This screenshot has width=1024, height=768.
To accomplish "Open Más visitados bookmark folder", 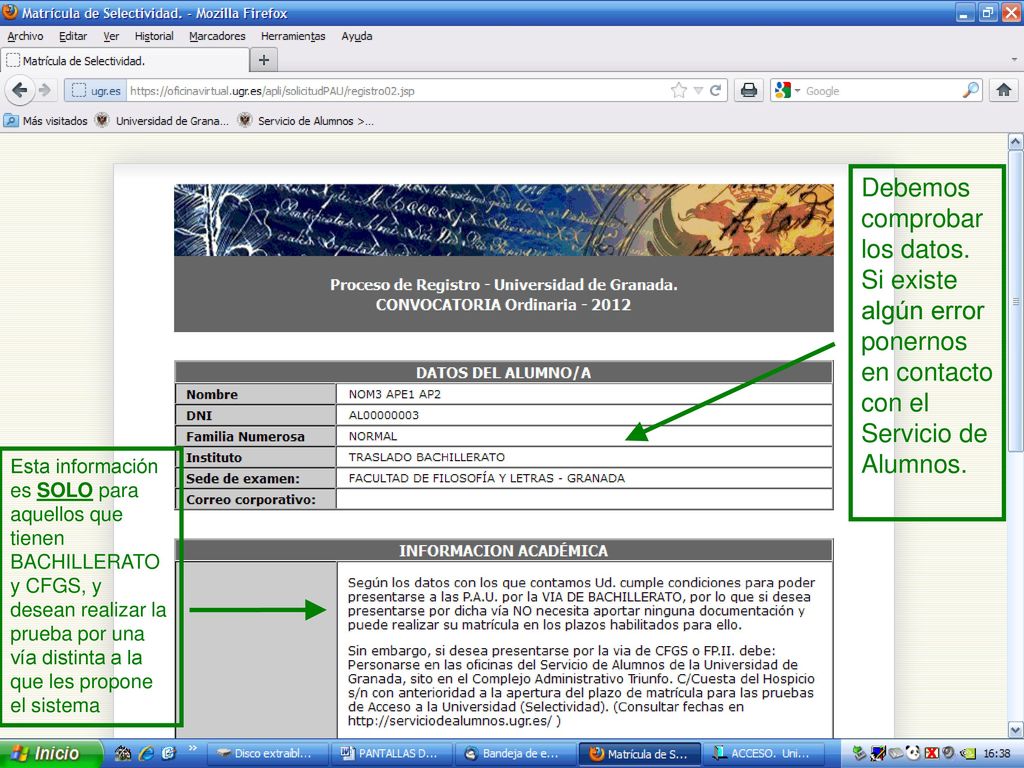I will (46, 121).
